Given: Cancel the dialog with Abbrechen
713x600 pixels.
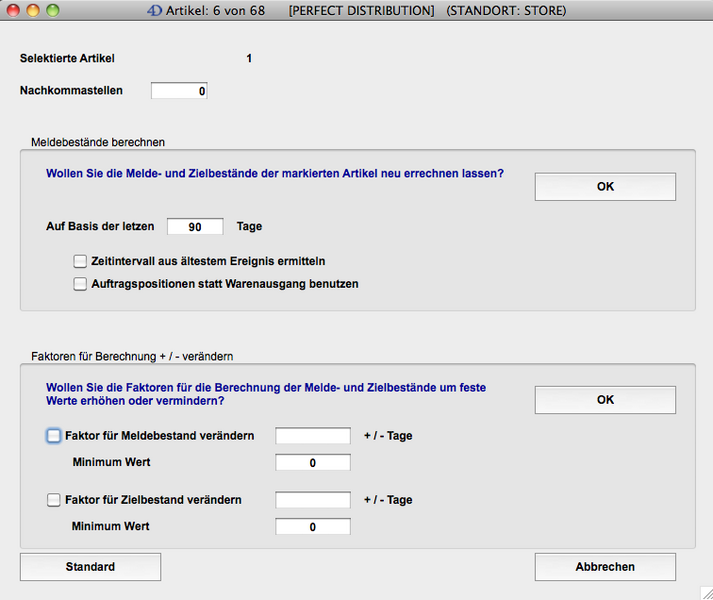Looking at the screenshot, I should point(605,567).
